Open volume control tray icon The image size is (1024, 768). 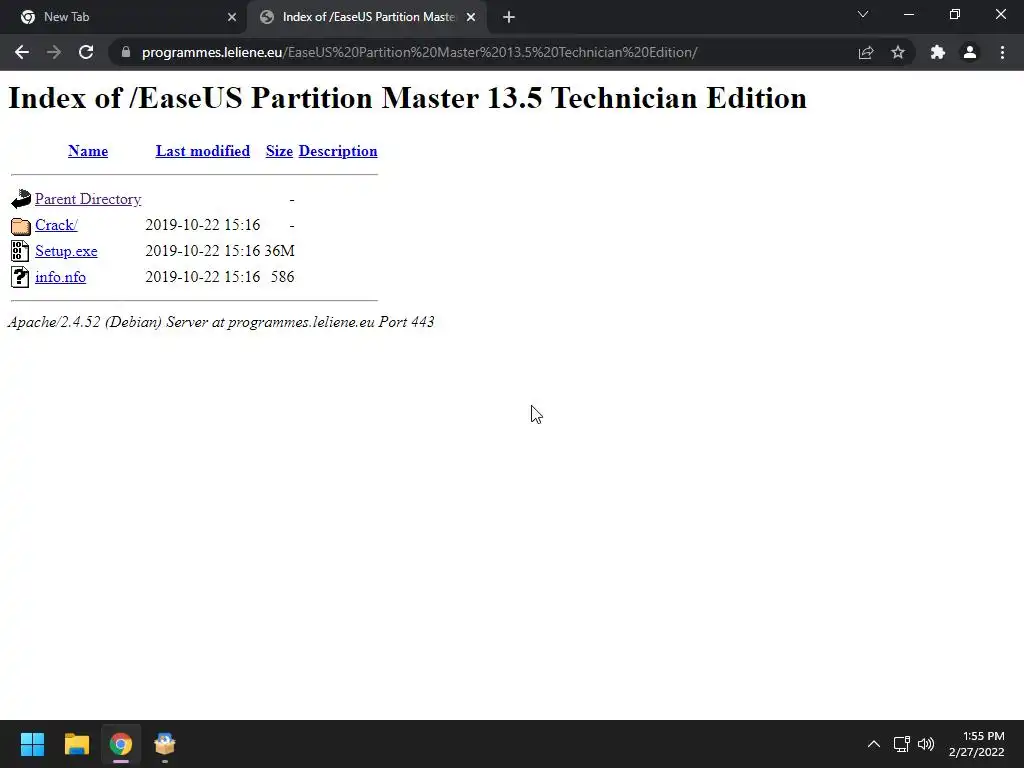(926, 744)
